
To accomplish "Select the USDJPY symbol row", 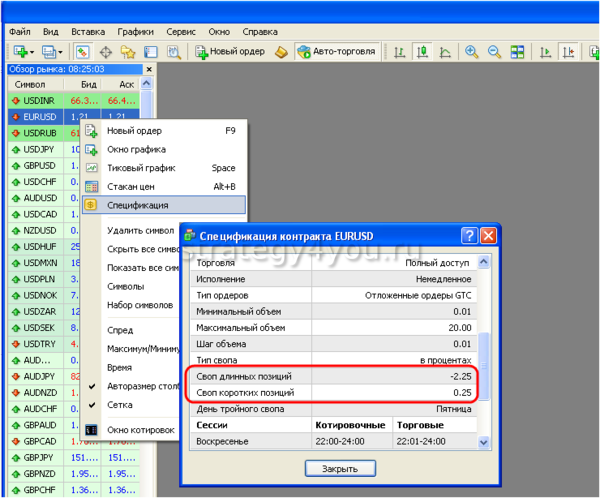I will click(39, 149).
